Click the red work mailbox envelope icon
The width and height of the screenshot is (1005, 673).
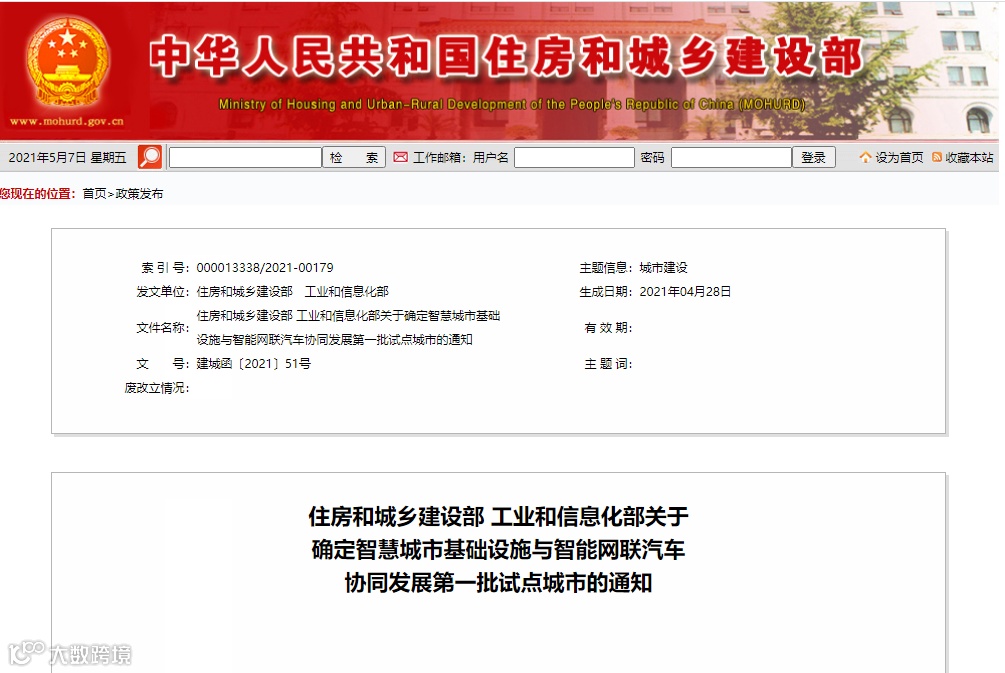[x=401, y=157]
